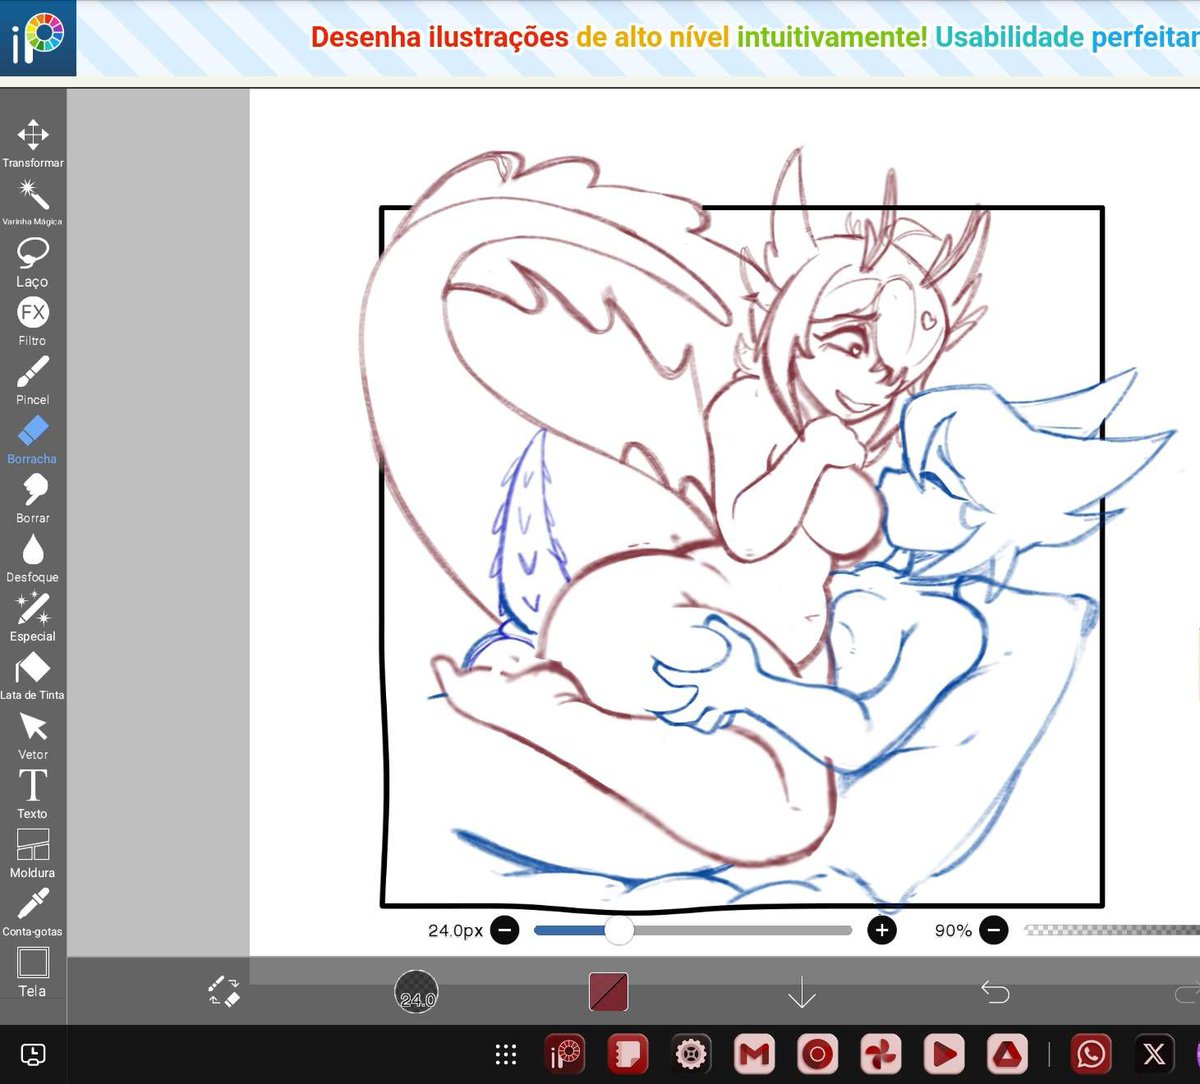The height and width of the screenshot is (1084, 1200).
Task: Undo with the back arrow
Action: (x=995, y=991)
